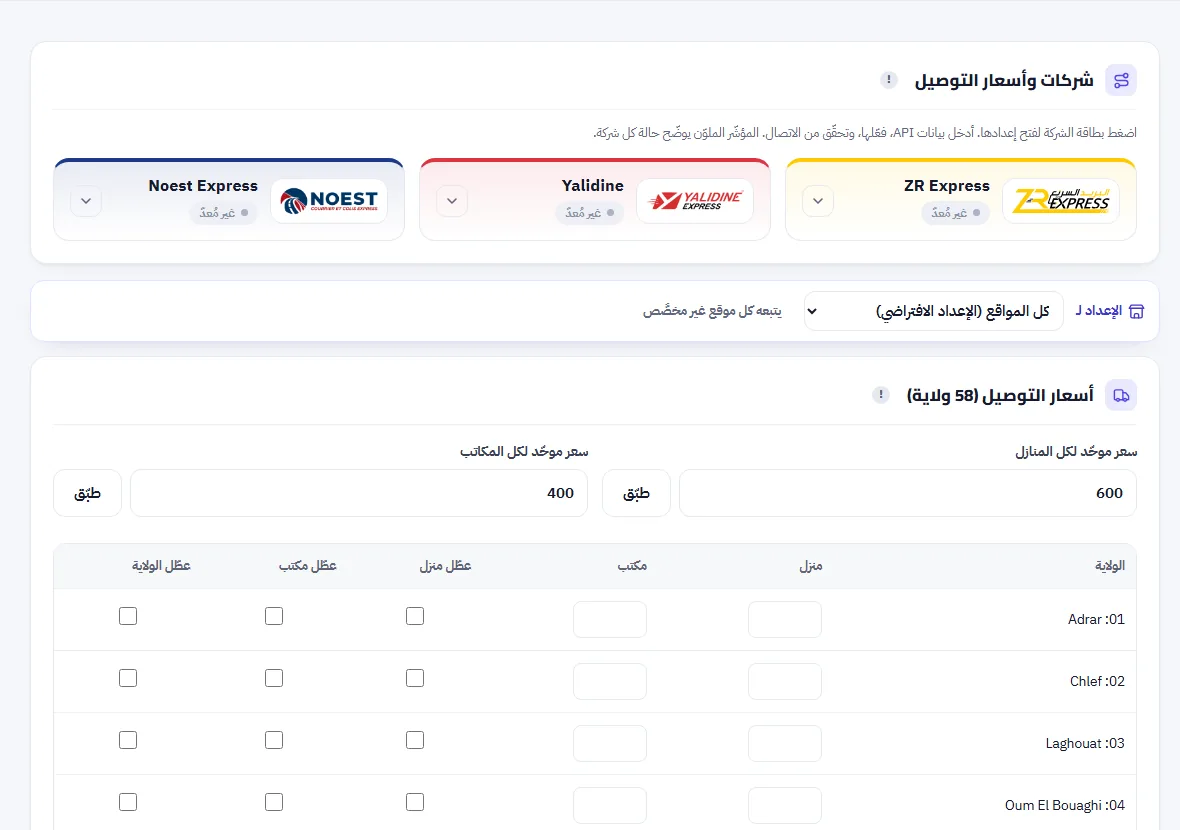This screenshot has height=830, width=1180.
Task: Click the عطّل منزل column header
Action: click(x=446, y=565)
